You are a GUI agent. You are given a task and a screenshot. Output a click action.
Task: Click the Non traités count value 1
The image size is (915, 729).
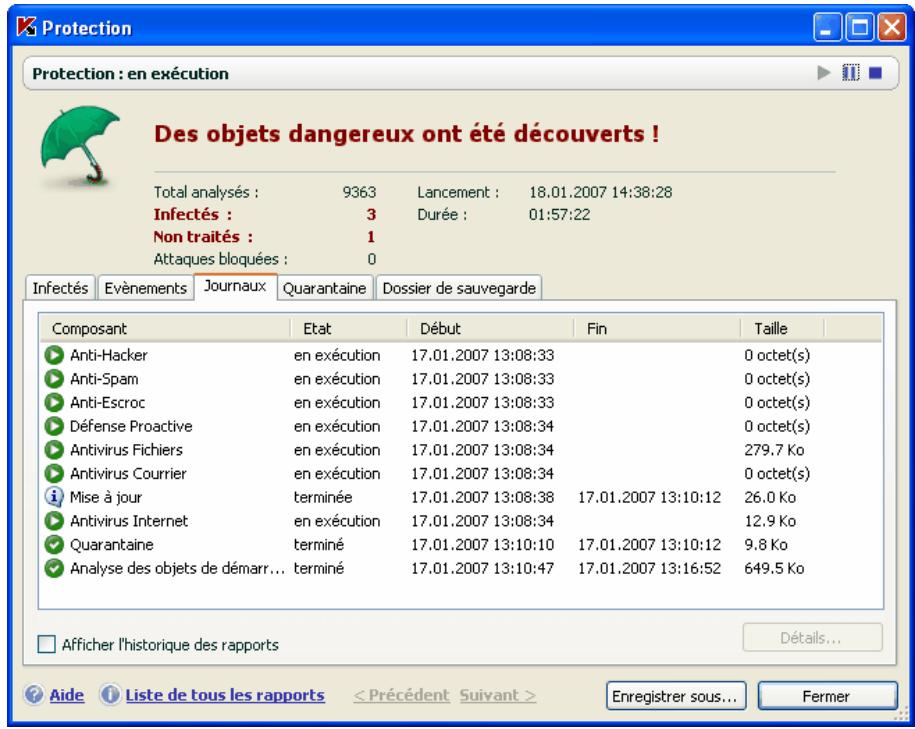coord(371,236)
